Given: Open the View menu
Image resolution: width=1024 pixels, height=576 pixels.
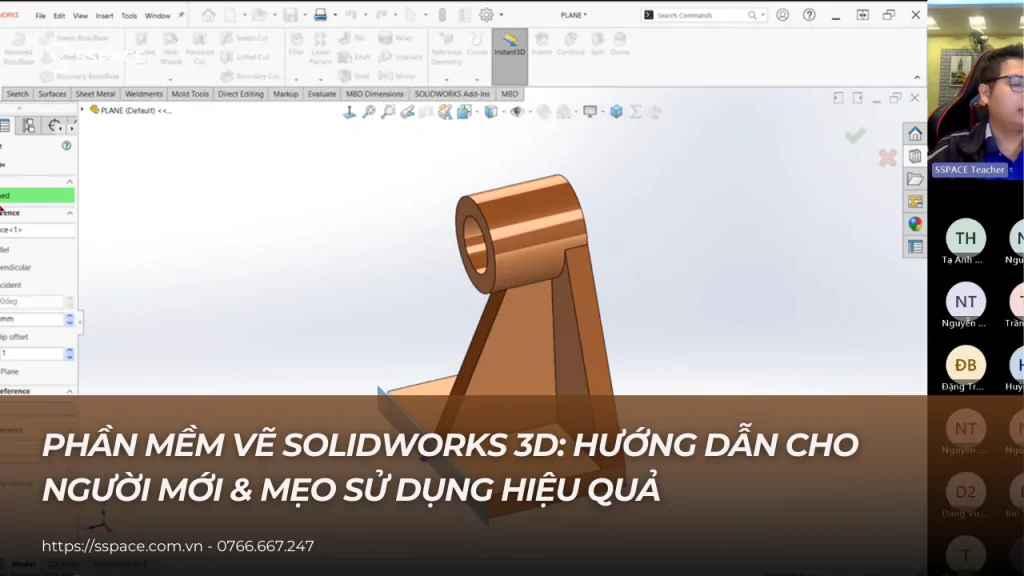Looking at the screenshot, I should (80, 16).
